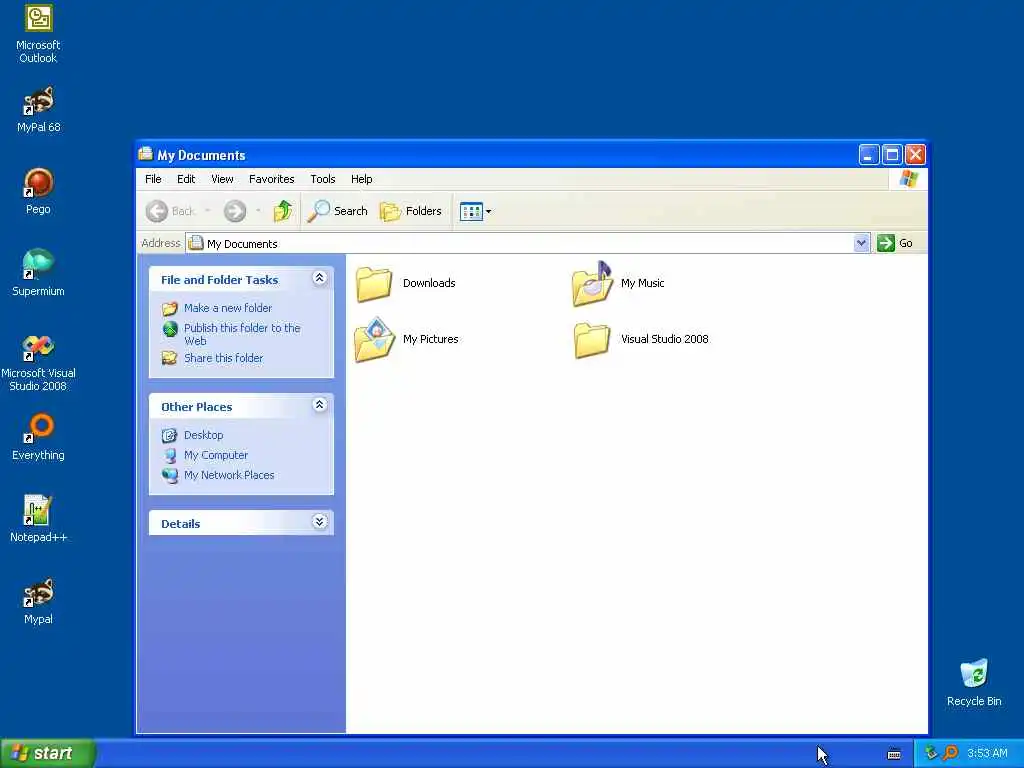This screenshot has height=768, width=1024.
Task: Open the Microsoft Outlook desktop icon
Action: tap(38, 33)
